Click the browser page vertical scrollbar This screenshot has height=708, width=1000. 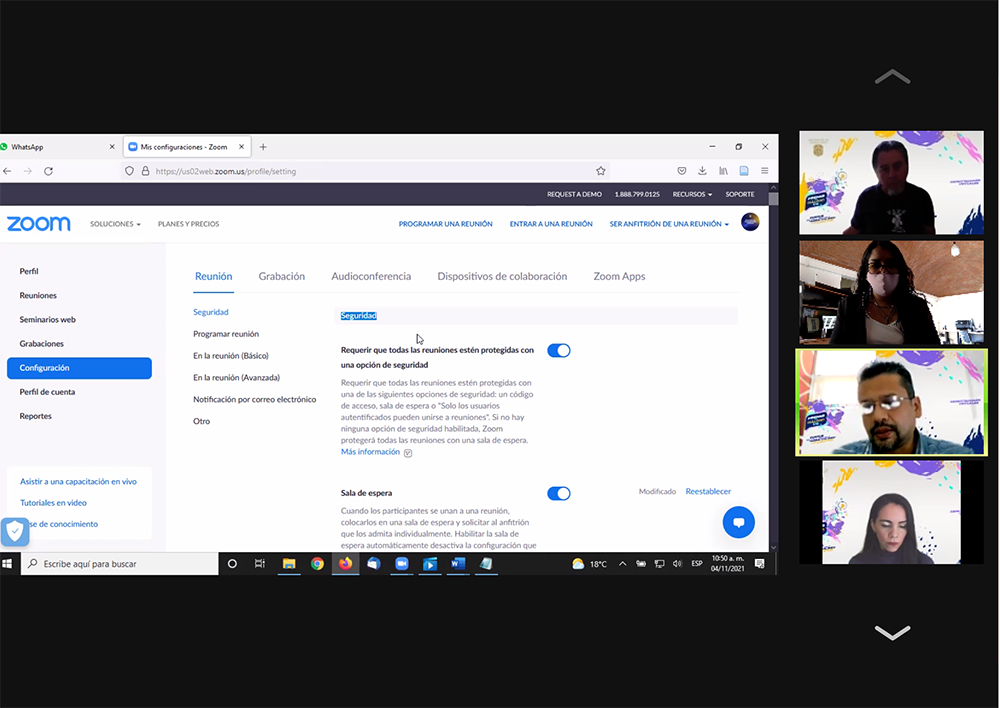point(773,350)
